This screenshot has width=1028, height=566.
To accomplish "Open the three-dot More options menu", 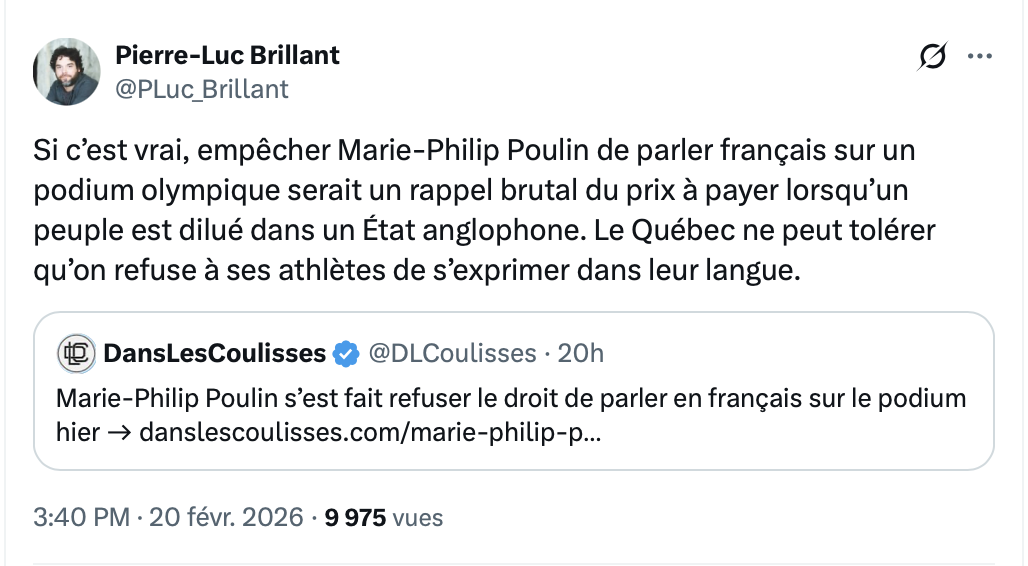I will tap(979, 57).
